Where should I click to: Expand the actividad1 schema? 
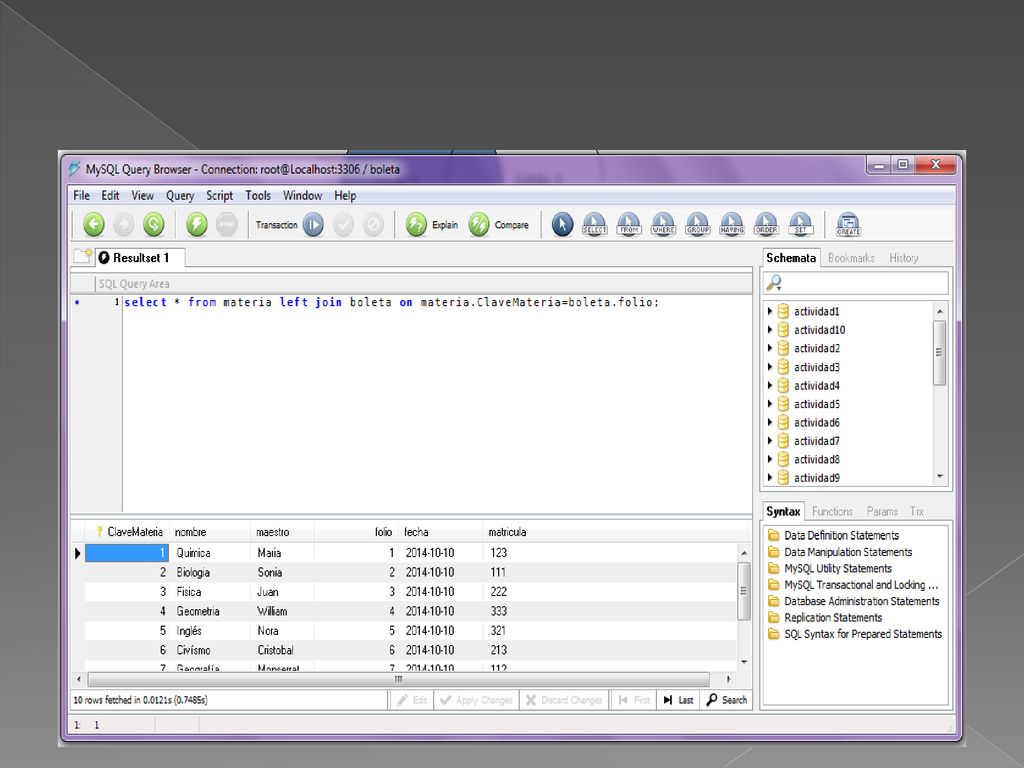[x=770, y=312]
